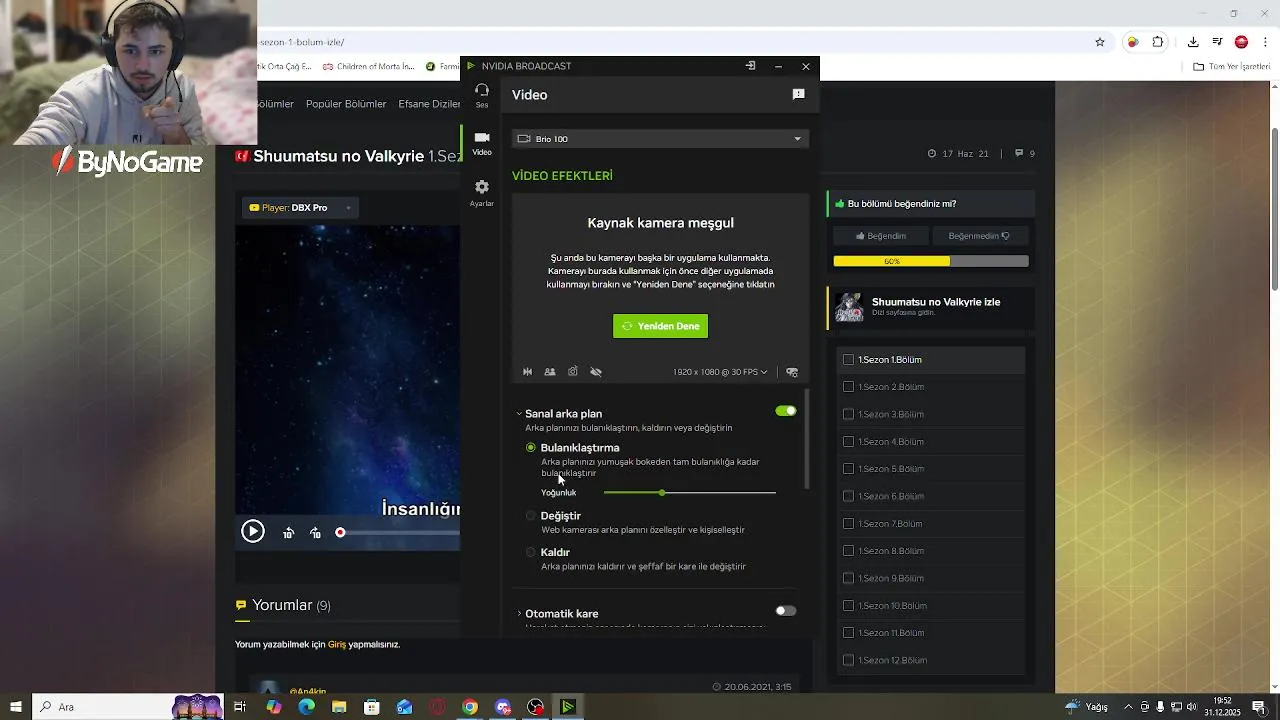Check the 1.Sezon 2.Bölüm checkbox

tap(848, 387)
